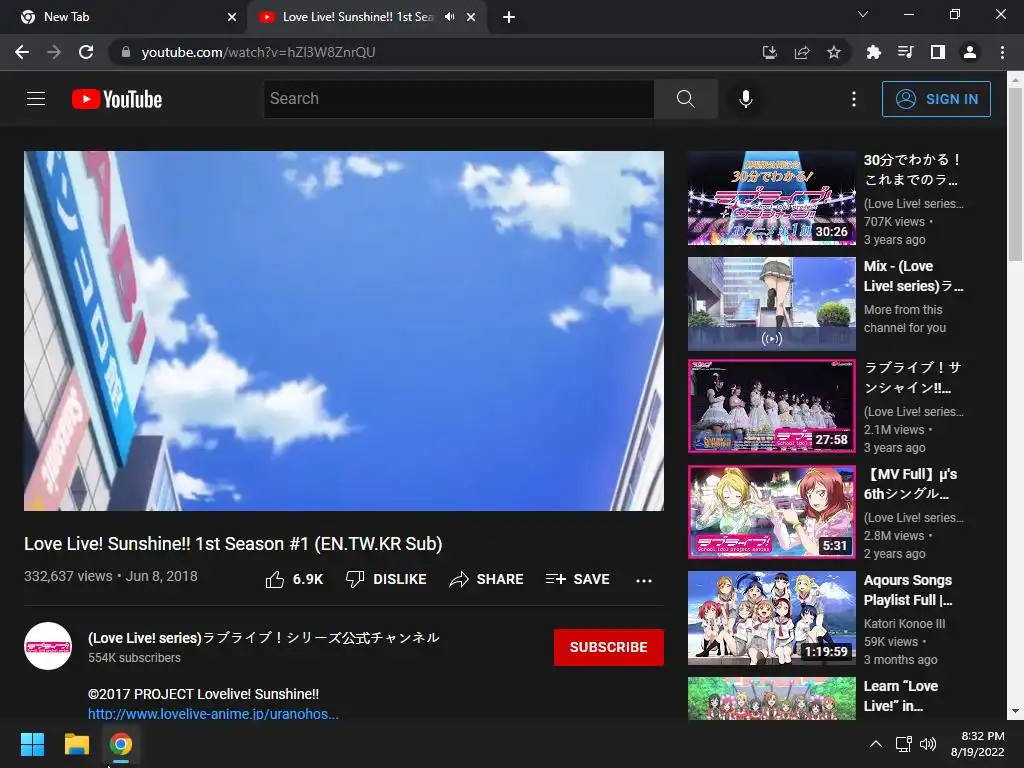
Task: Share this page from the address bar
Action: (802, 52)
